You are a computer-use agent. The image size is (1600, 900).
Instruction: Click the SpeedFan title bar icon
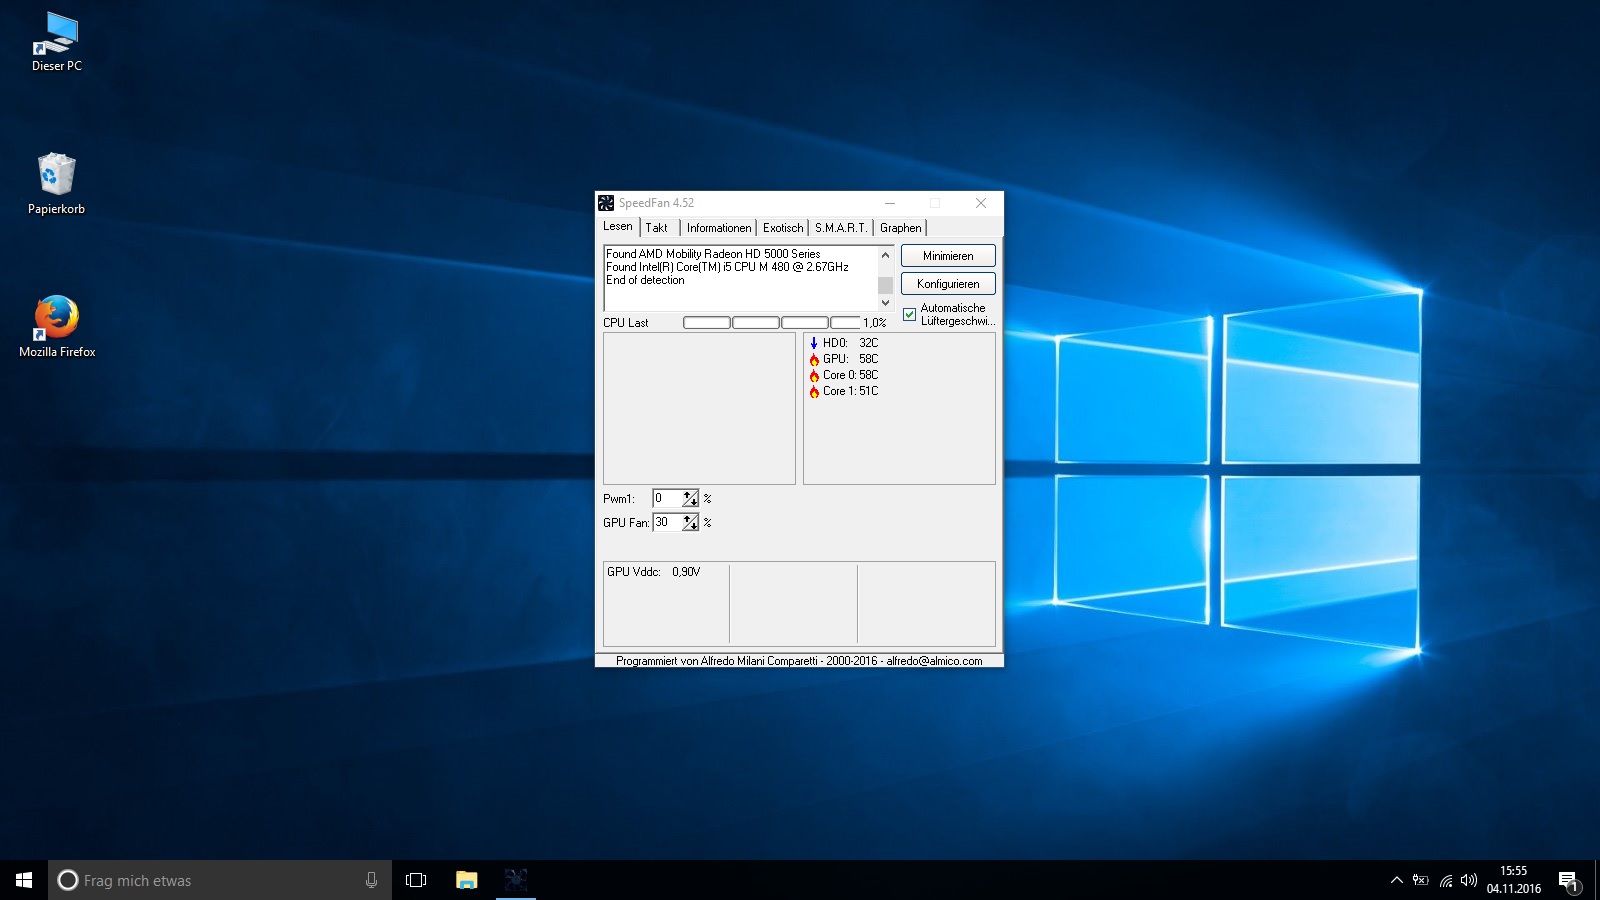[x=606, y=203]
